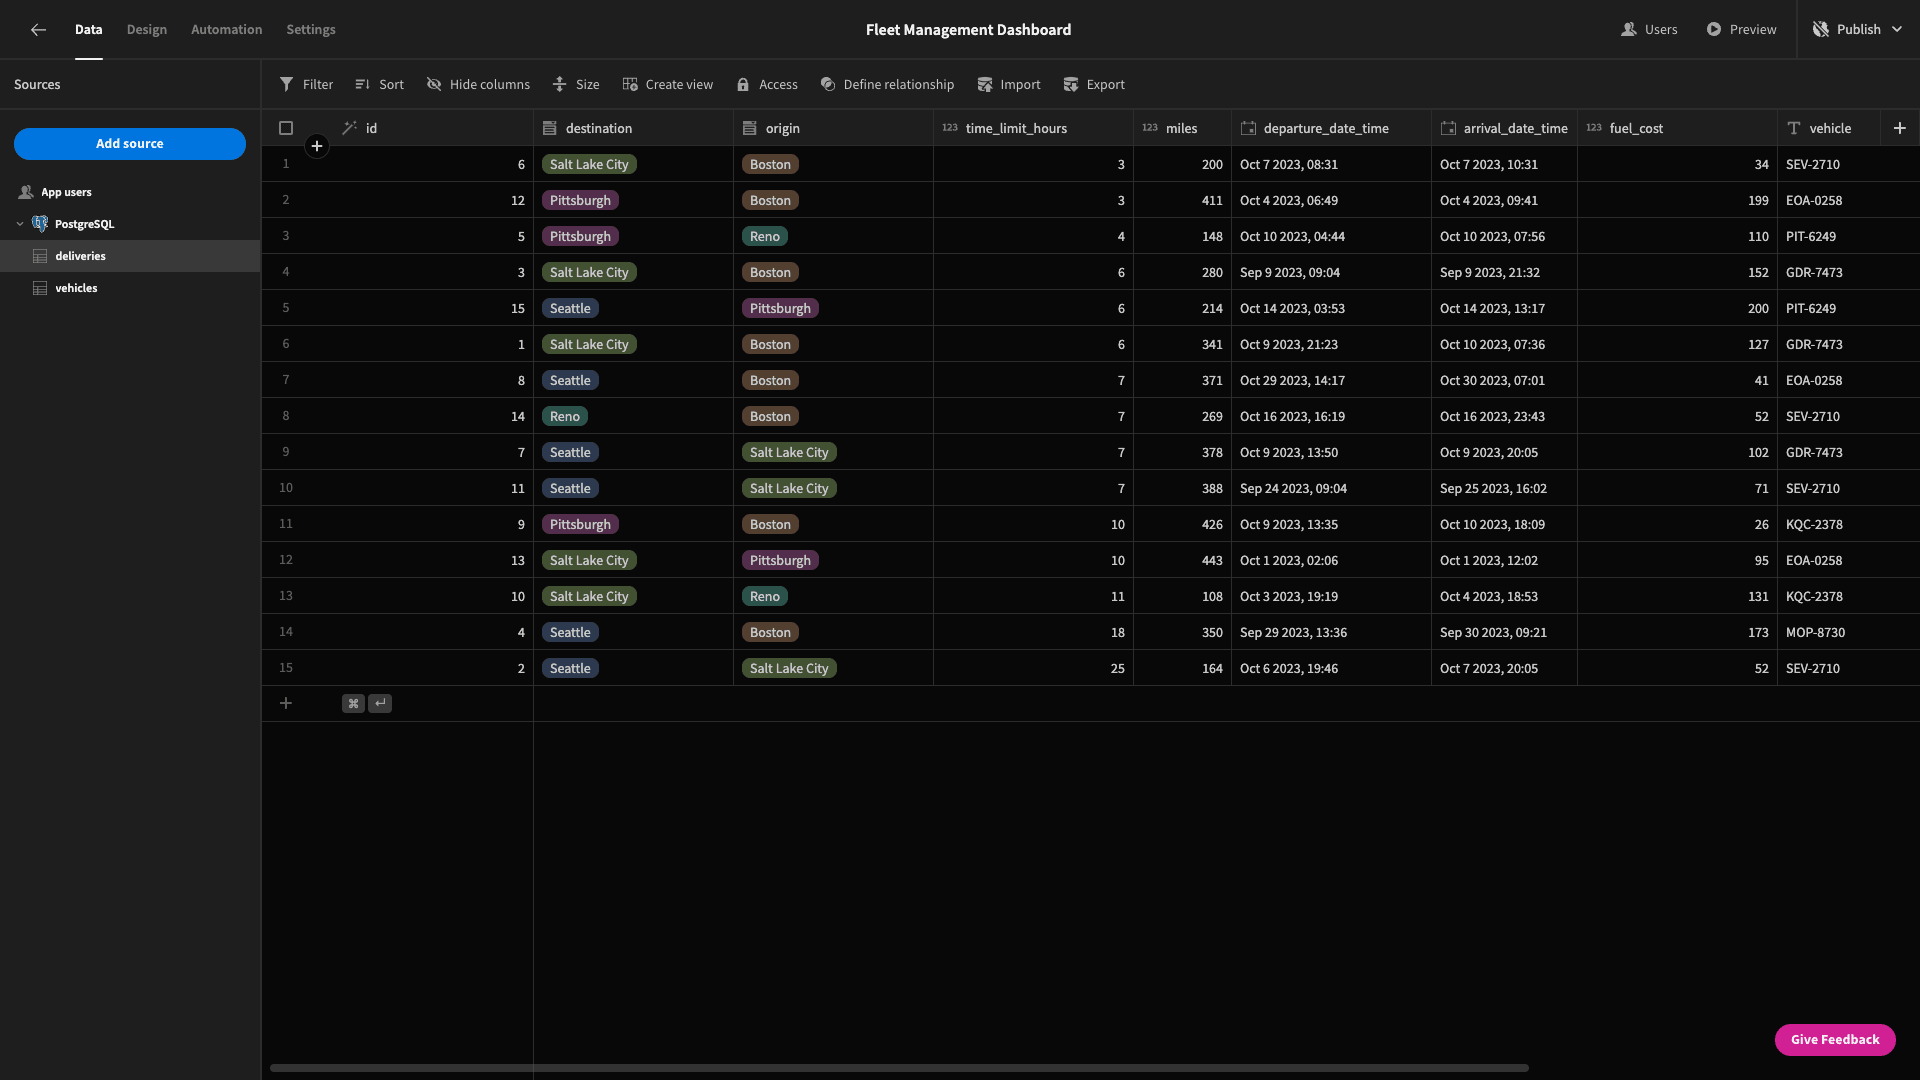This screenshot has height=1080, width=1920.
Task: Click Define relationship icon
Action: pos(828,85)
